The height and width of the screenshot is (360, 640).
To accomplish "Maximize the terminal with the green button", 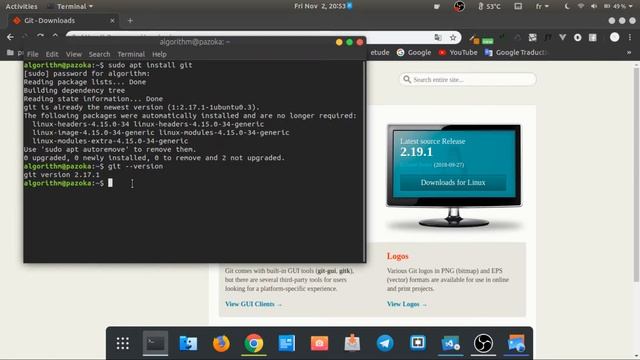I will [x=349, y=42].
